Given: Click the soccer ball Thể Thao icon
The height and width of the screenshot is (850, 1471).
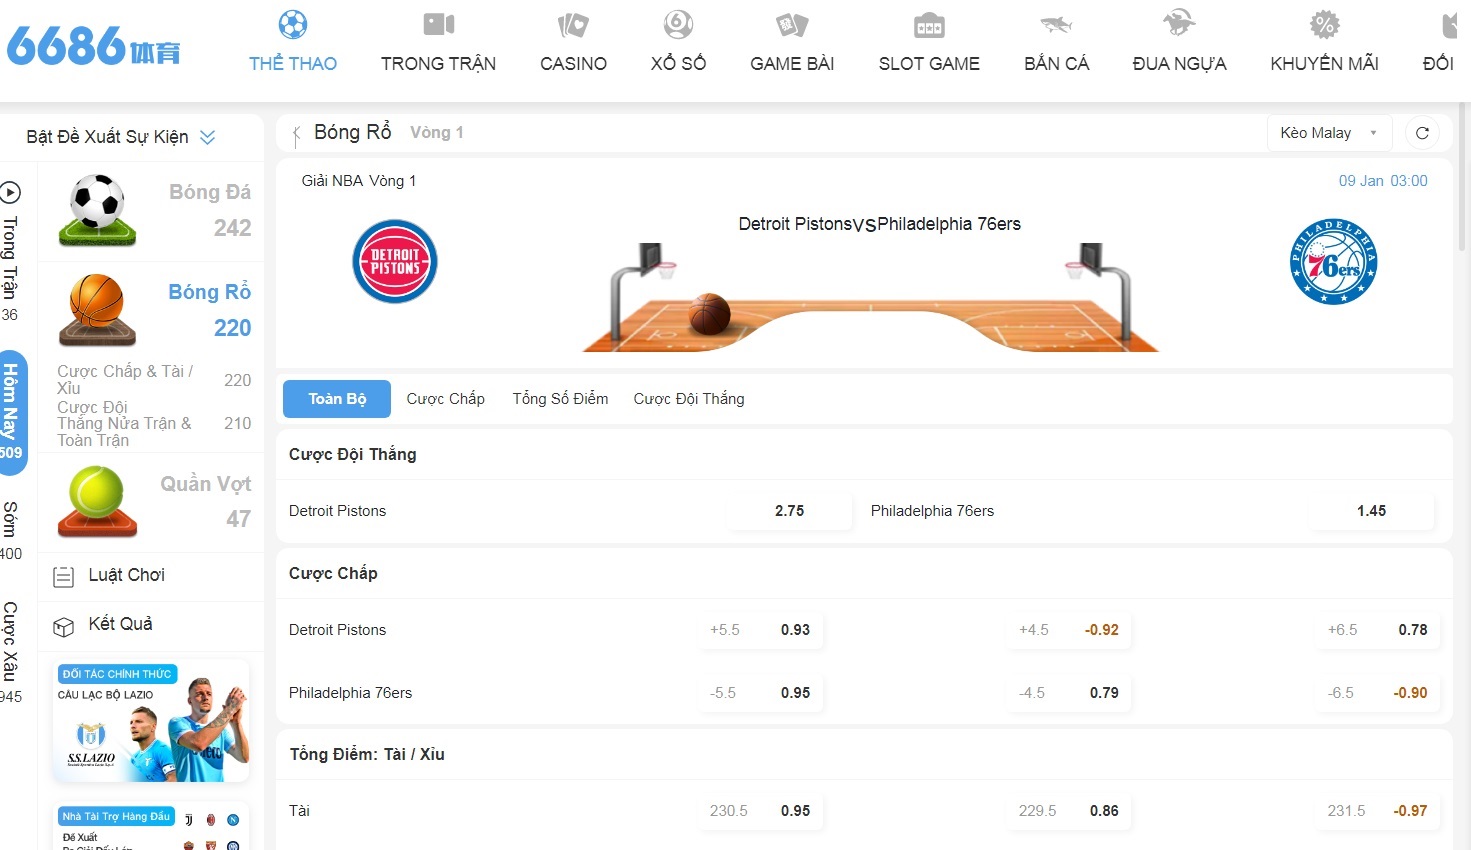Looking at the screenshot, I should [293, 25].
